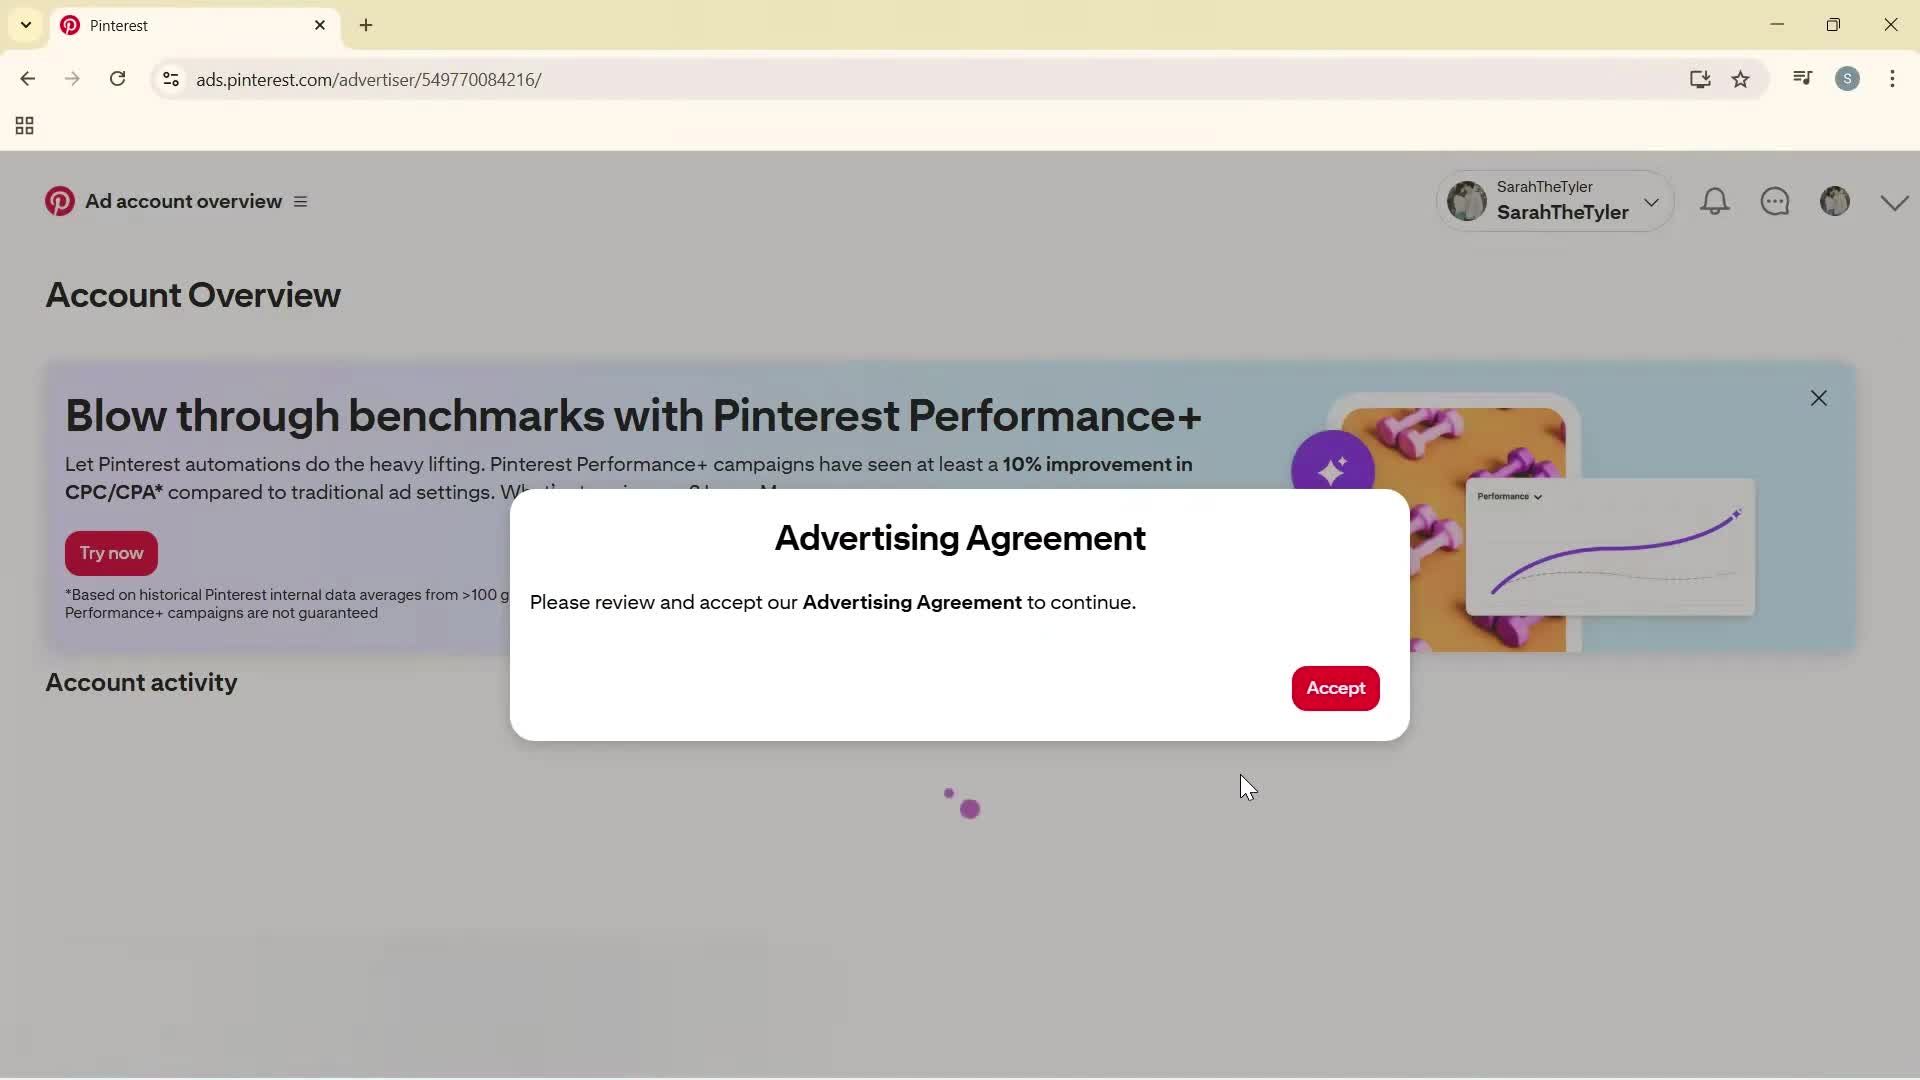
Task: Click the SarahTheTyler profile avatar in the header
Action: point(1836,201)
